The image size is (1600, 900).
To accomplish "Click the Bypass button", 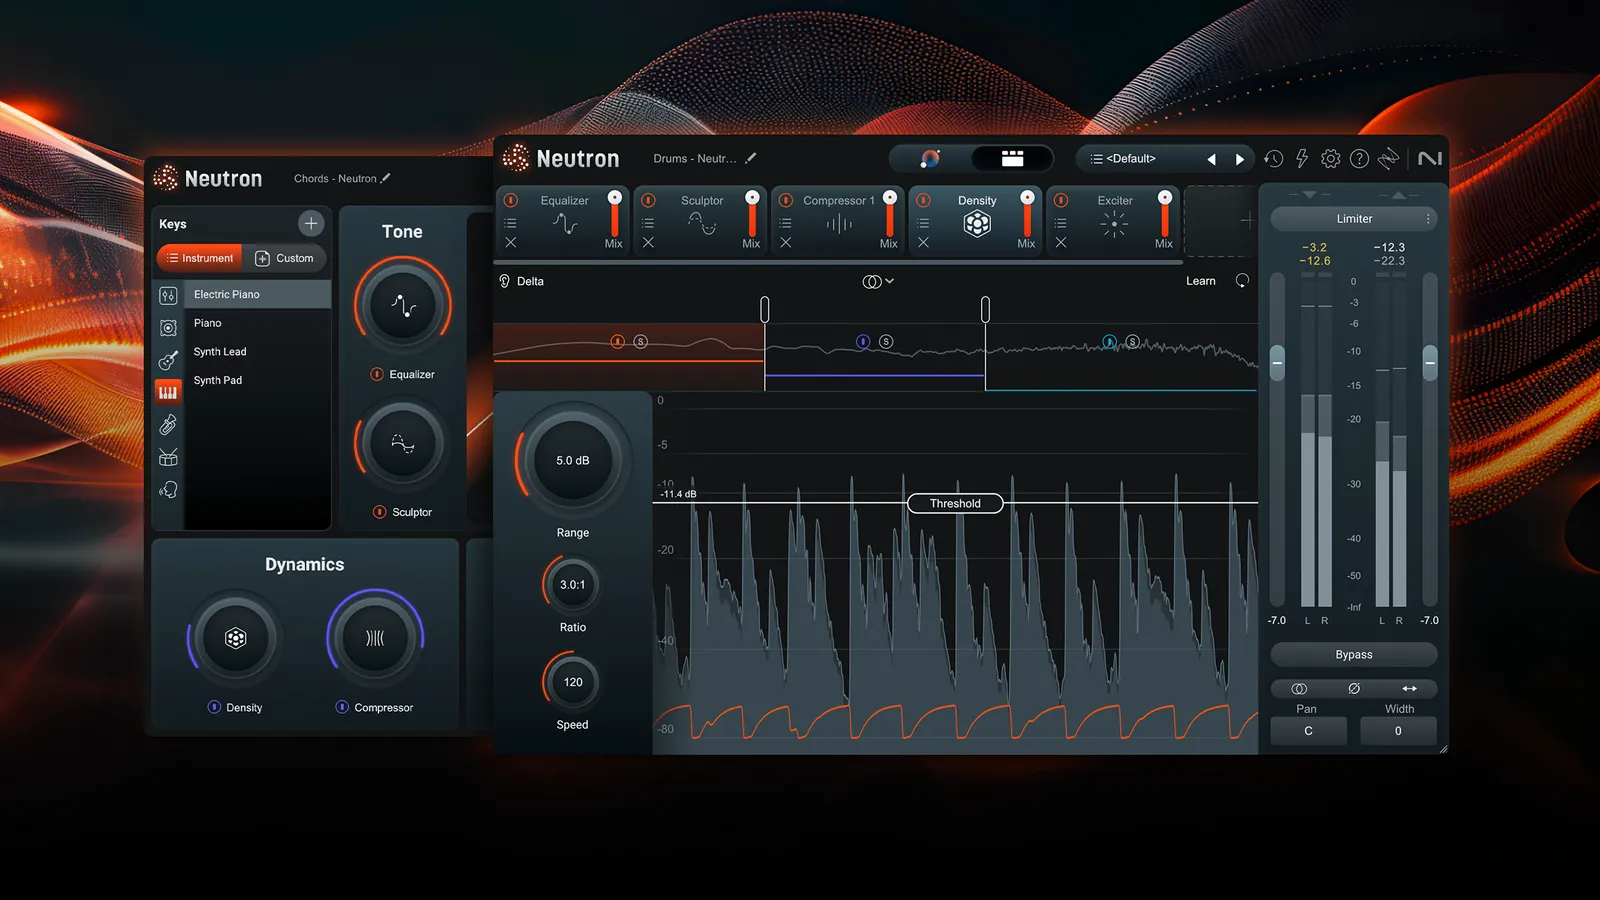I will click(x=1354, y=654).
